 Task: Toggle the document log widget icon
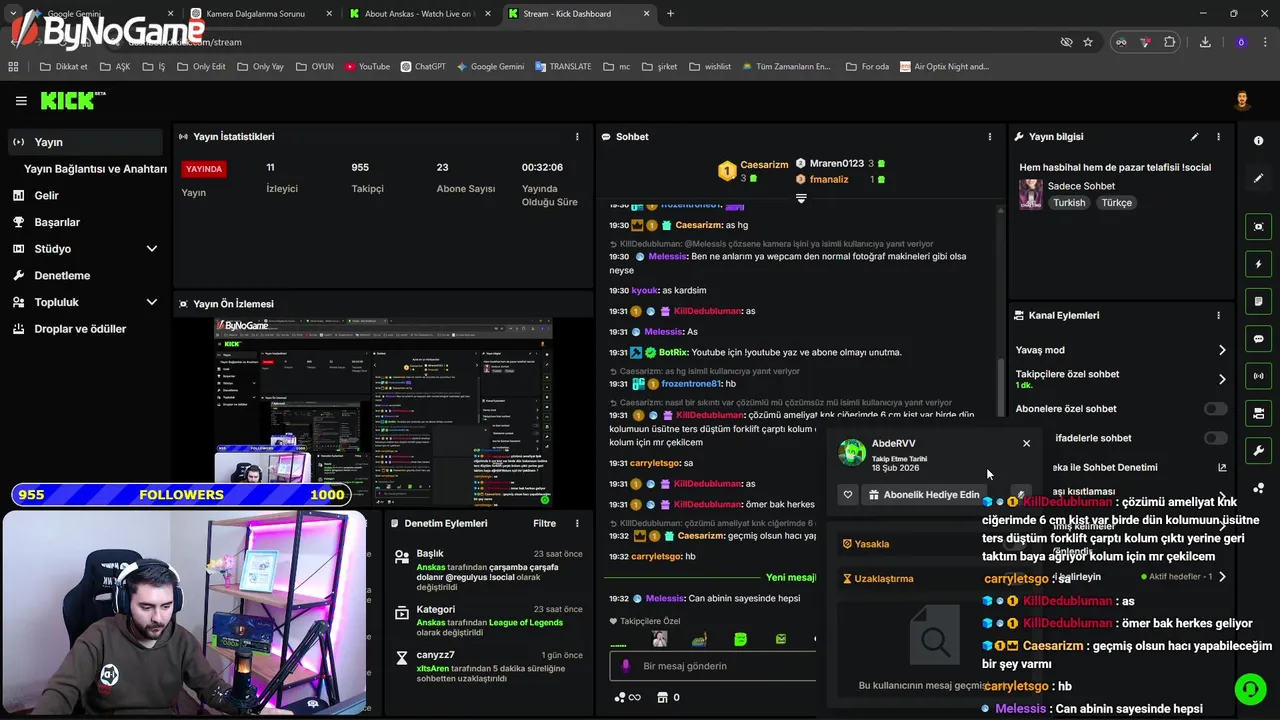(1258, 301)
